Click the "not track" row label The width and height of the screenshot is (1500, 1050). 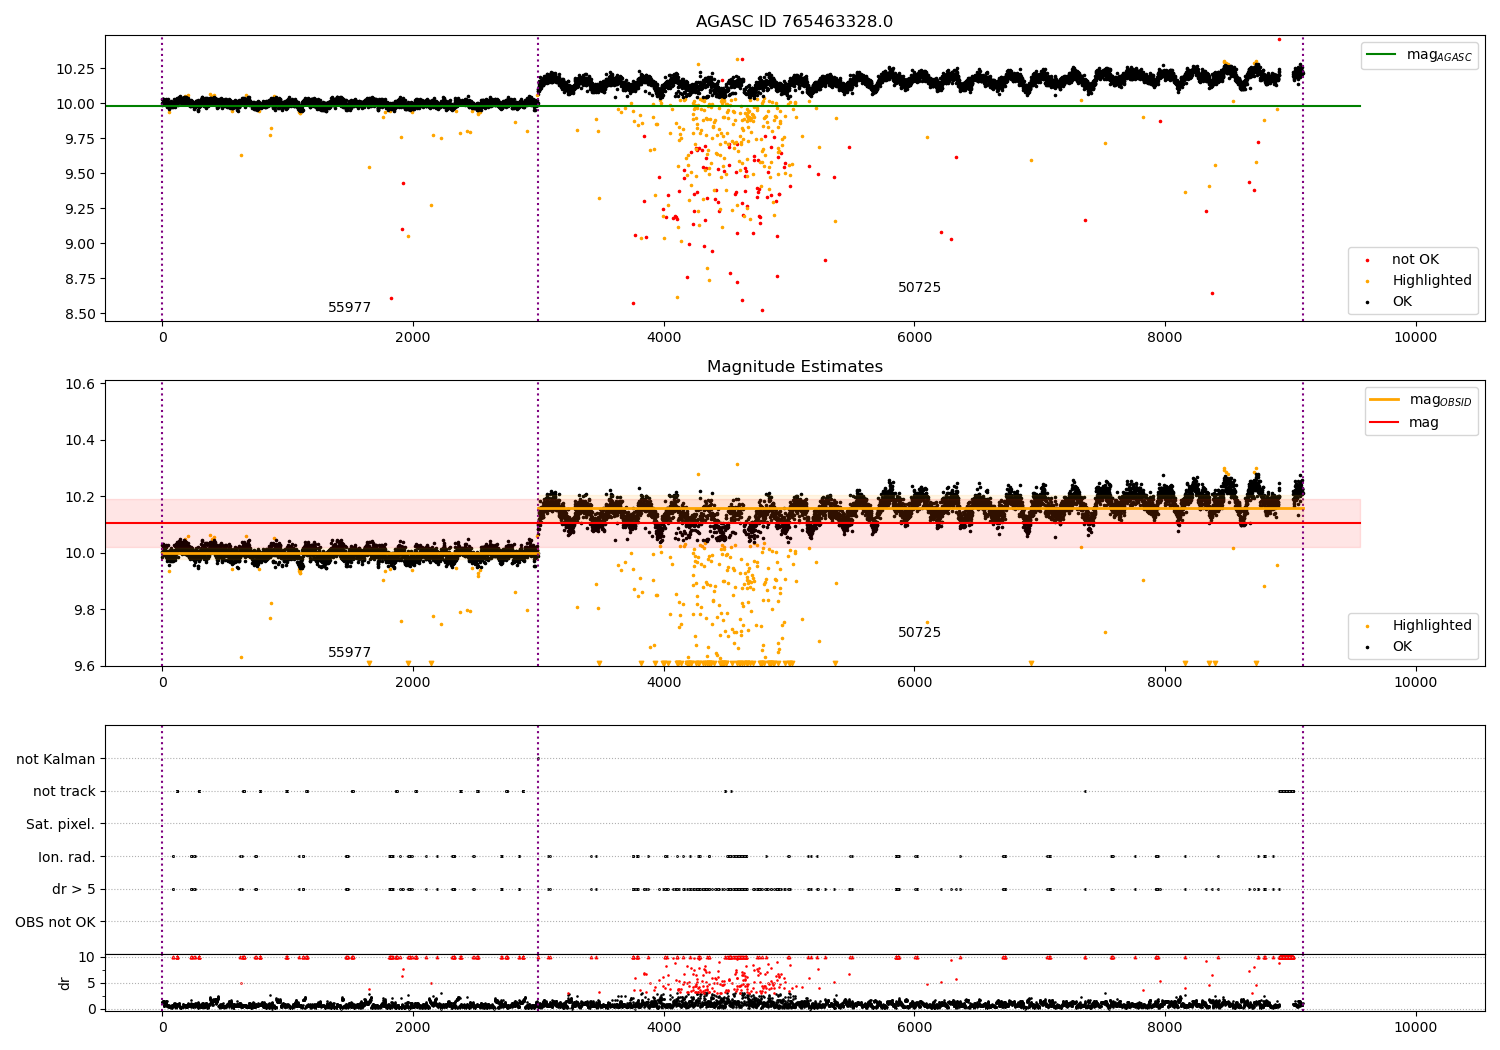64,791
